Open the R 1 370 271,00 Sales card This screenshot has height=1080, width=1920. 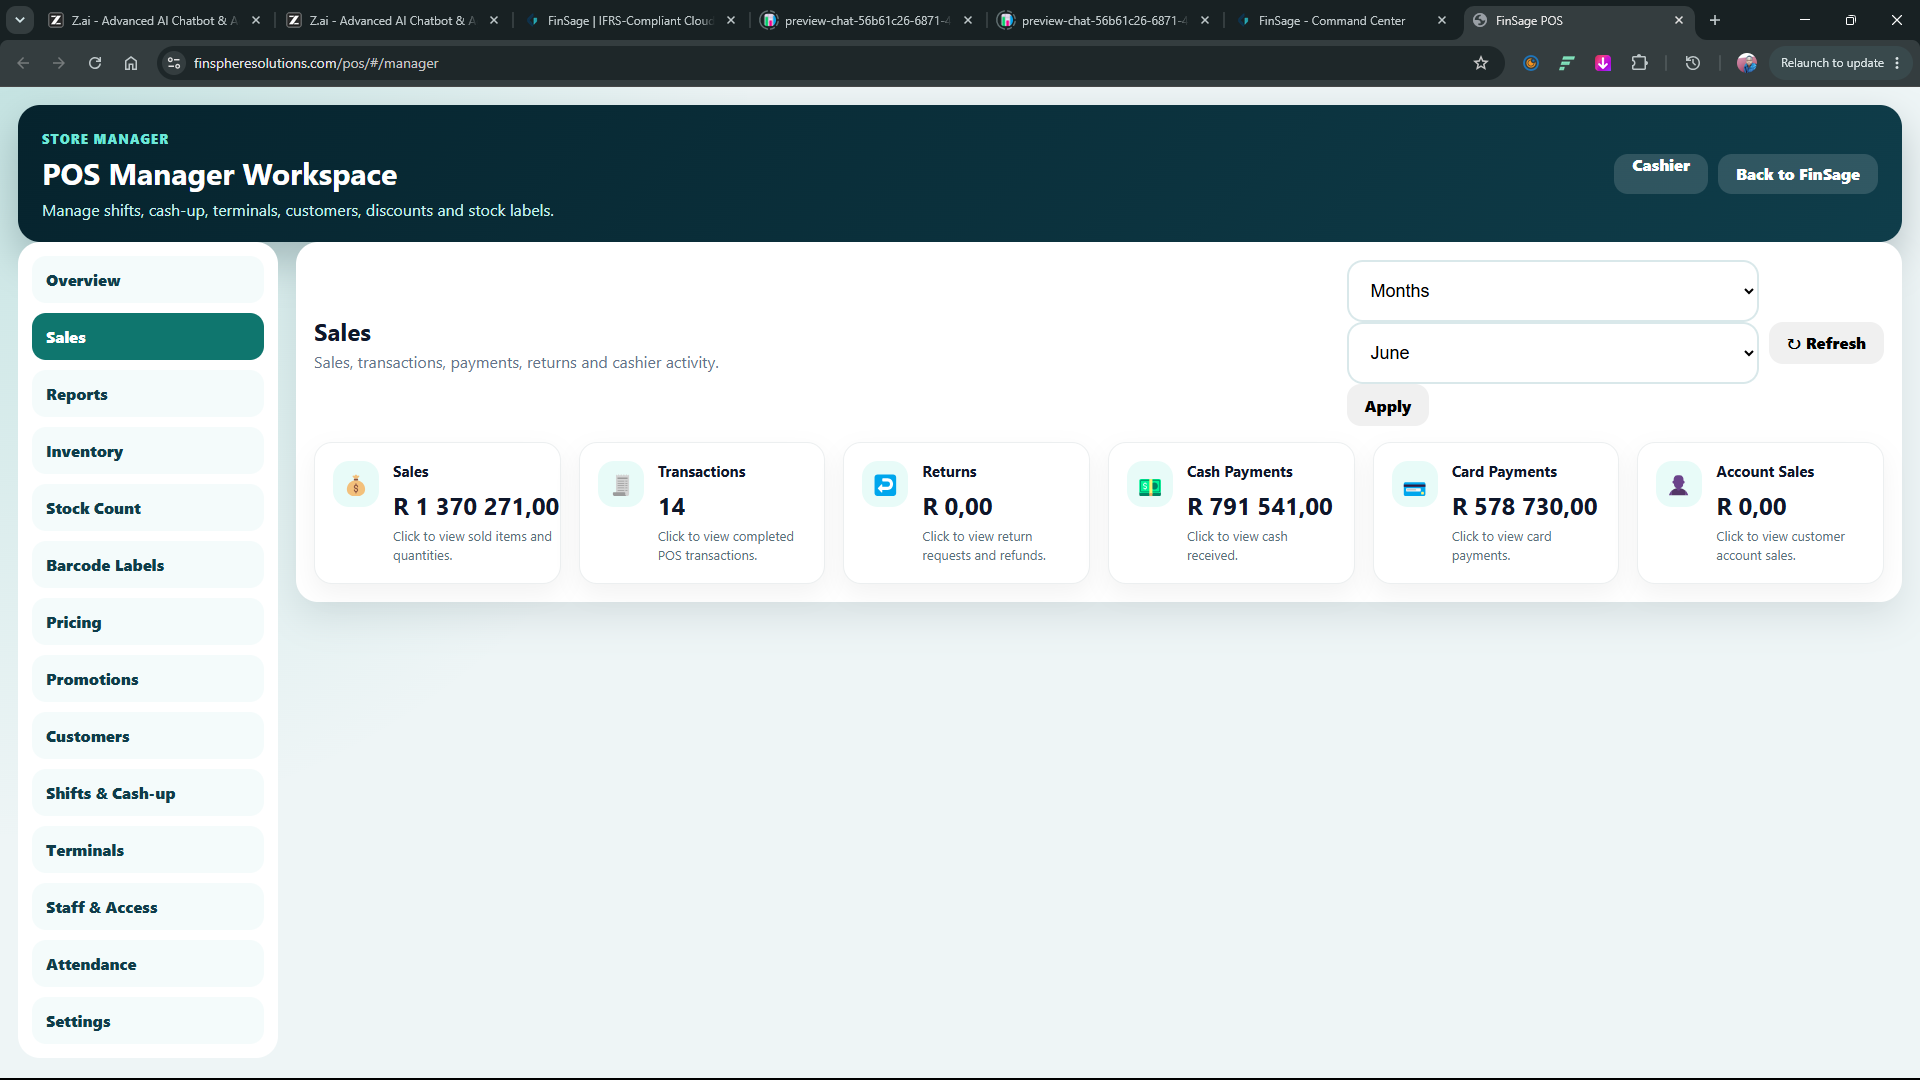tap(437, 513)
